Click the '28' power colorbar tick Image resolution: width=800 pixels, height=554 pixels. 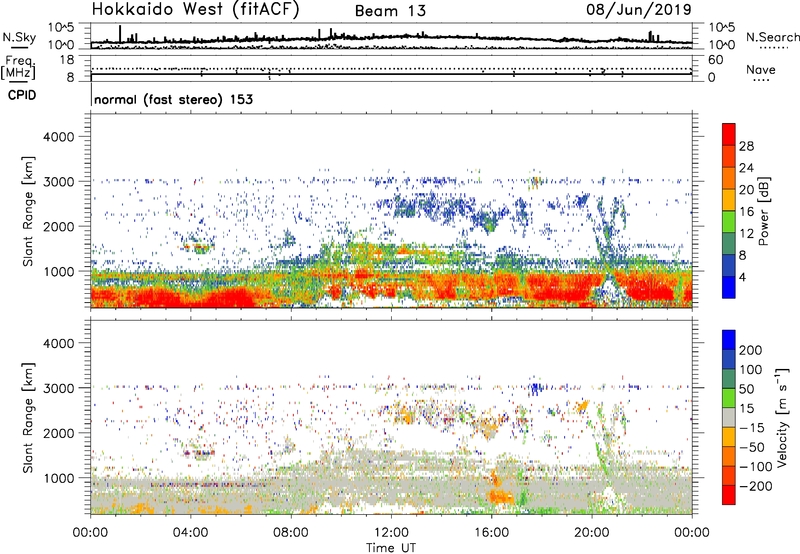(746, 146)
